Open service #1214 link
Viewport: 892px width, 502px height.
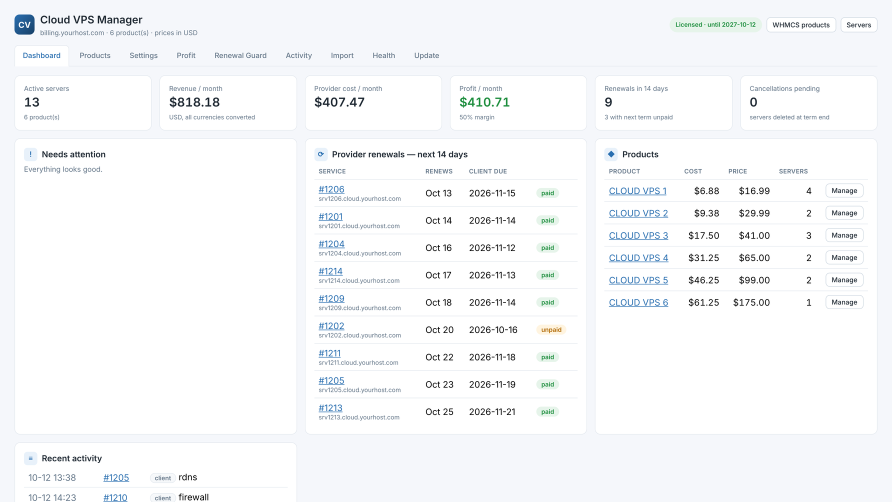click(x=331, y=271)
